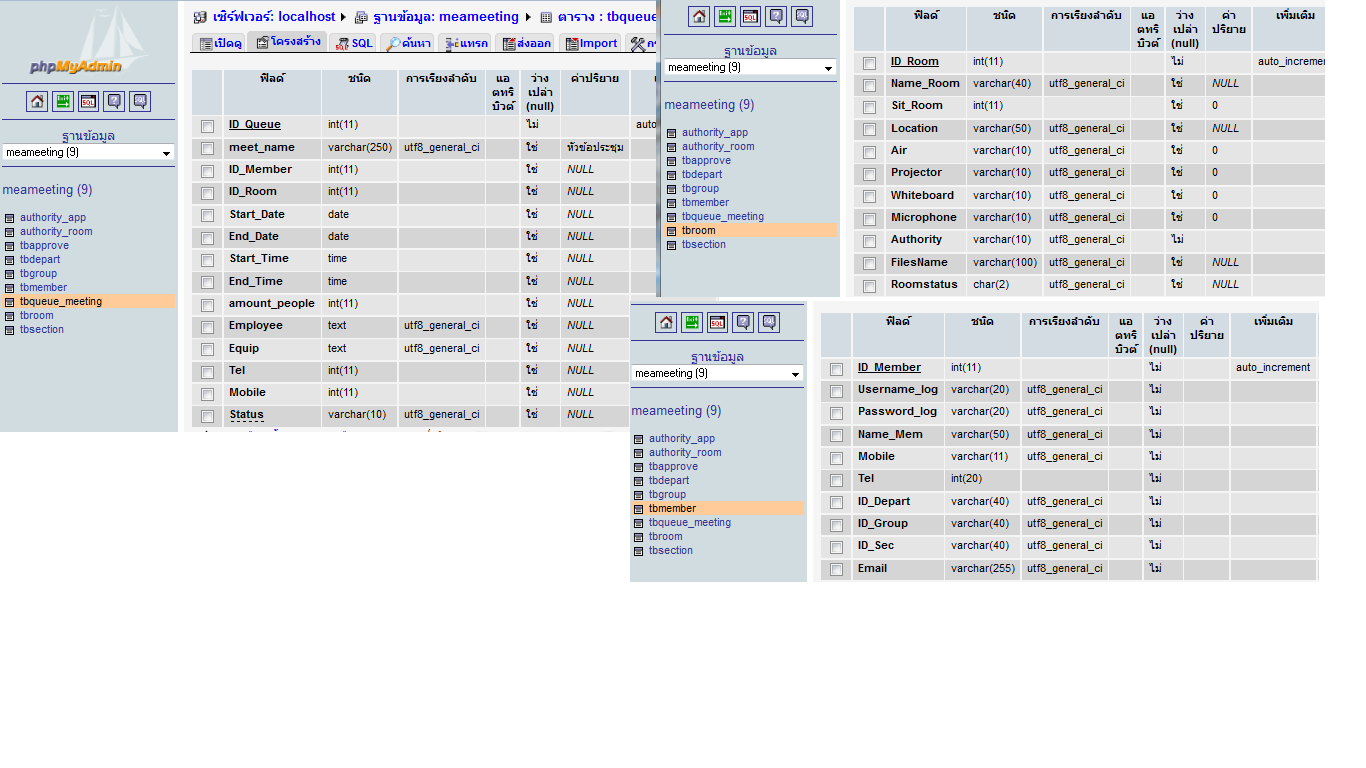Click green Exit icon under phpMyAdmin logo
Viewport: 1366px width, 768px height.
click(x=63, y=101)
